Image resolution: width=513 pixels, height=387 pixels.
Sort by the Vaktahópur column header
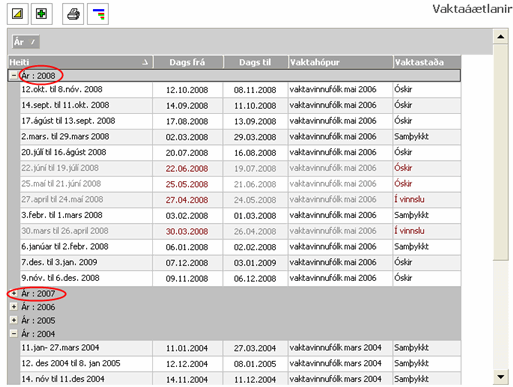[340, 62]
